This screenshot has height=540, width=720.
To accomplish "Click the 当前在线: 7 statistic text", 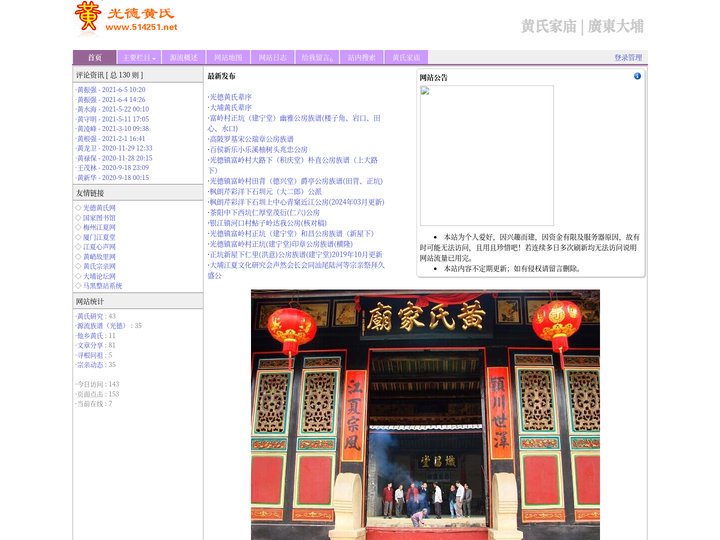I will [x=94, y=404].
